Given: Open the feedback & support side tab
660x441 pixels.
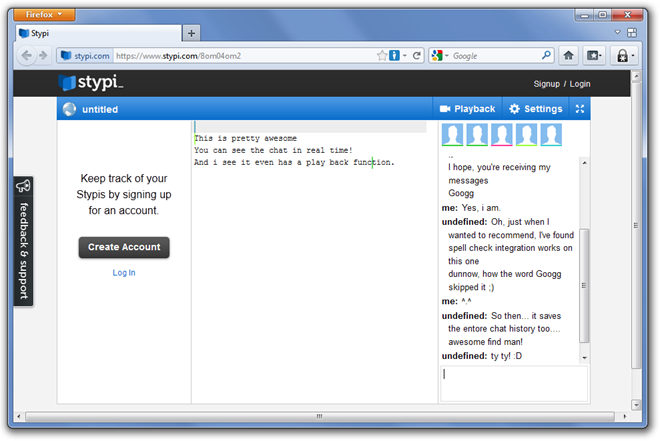Looking at the screenshot, I should pyautogui.click(x=23, y=240).
